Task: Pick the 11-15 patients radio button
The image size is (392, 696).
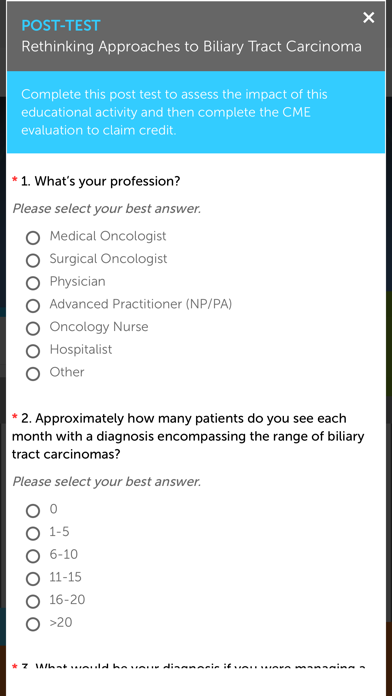Action: point(33,579)
